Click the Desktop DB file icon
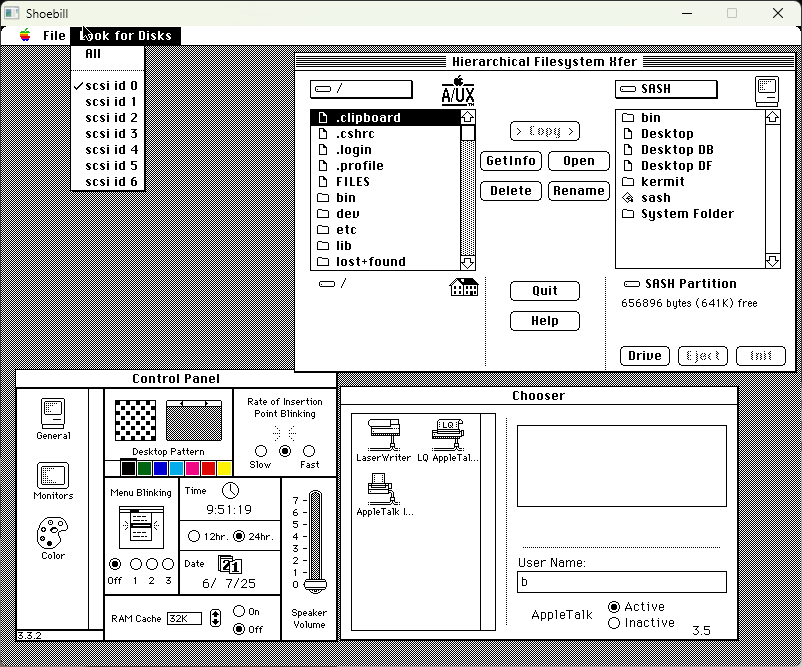Screen dimensions: 802x667 [628, 150]
